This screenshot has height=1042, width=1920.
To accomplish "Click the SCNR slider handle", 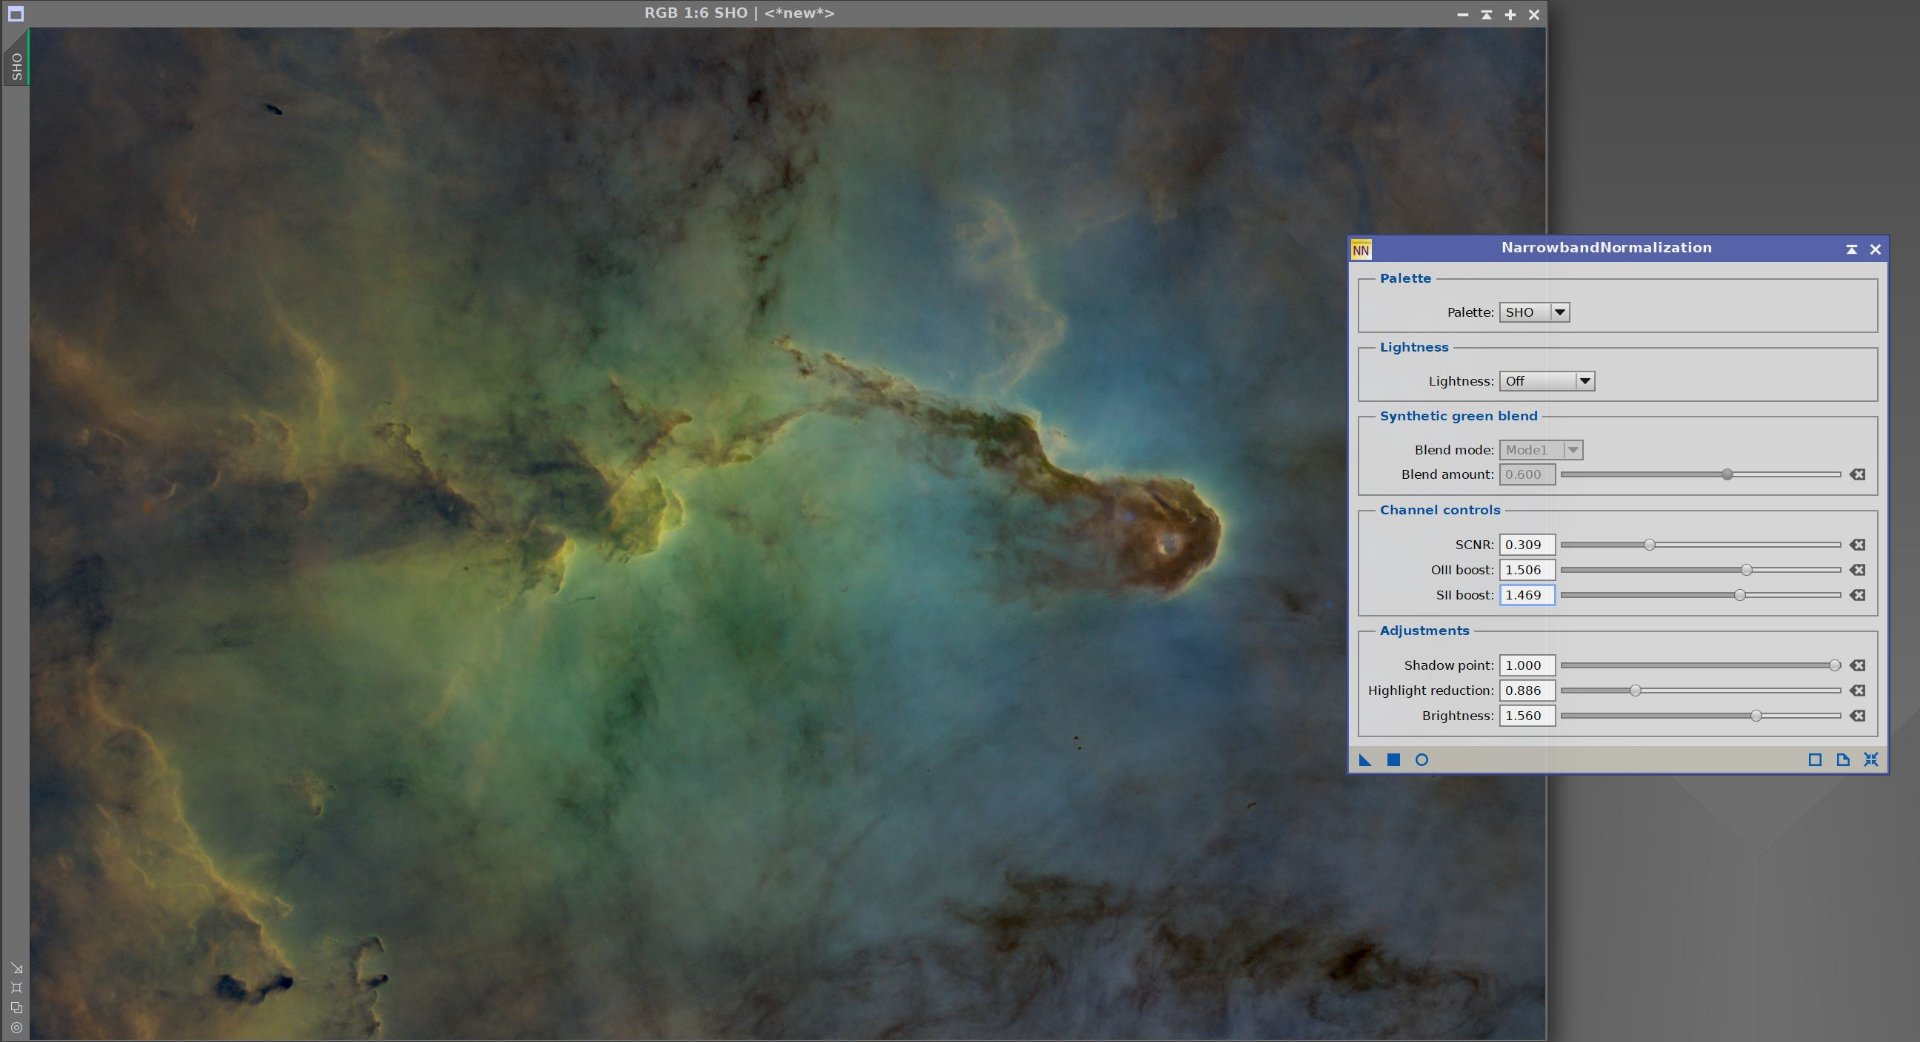I will click(1649, 545).
